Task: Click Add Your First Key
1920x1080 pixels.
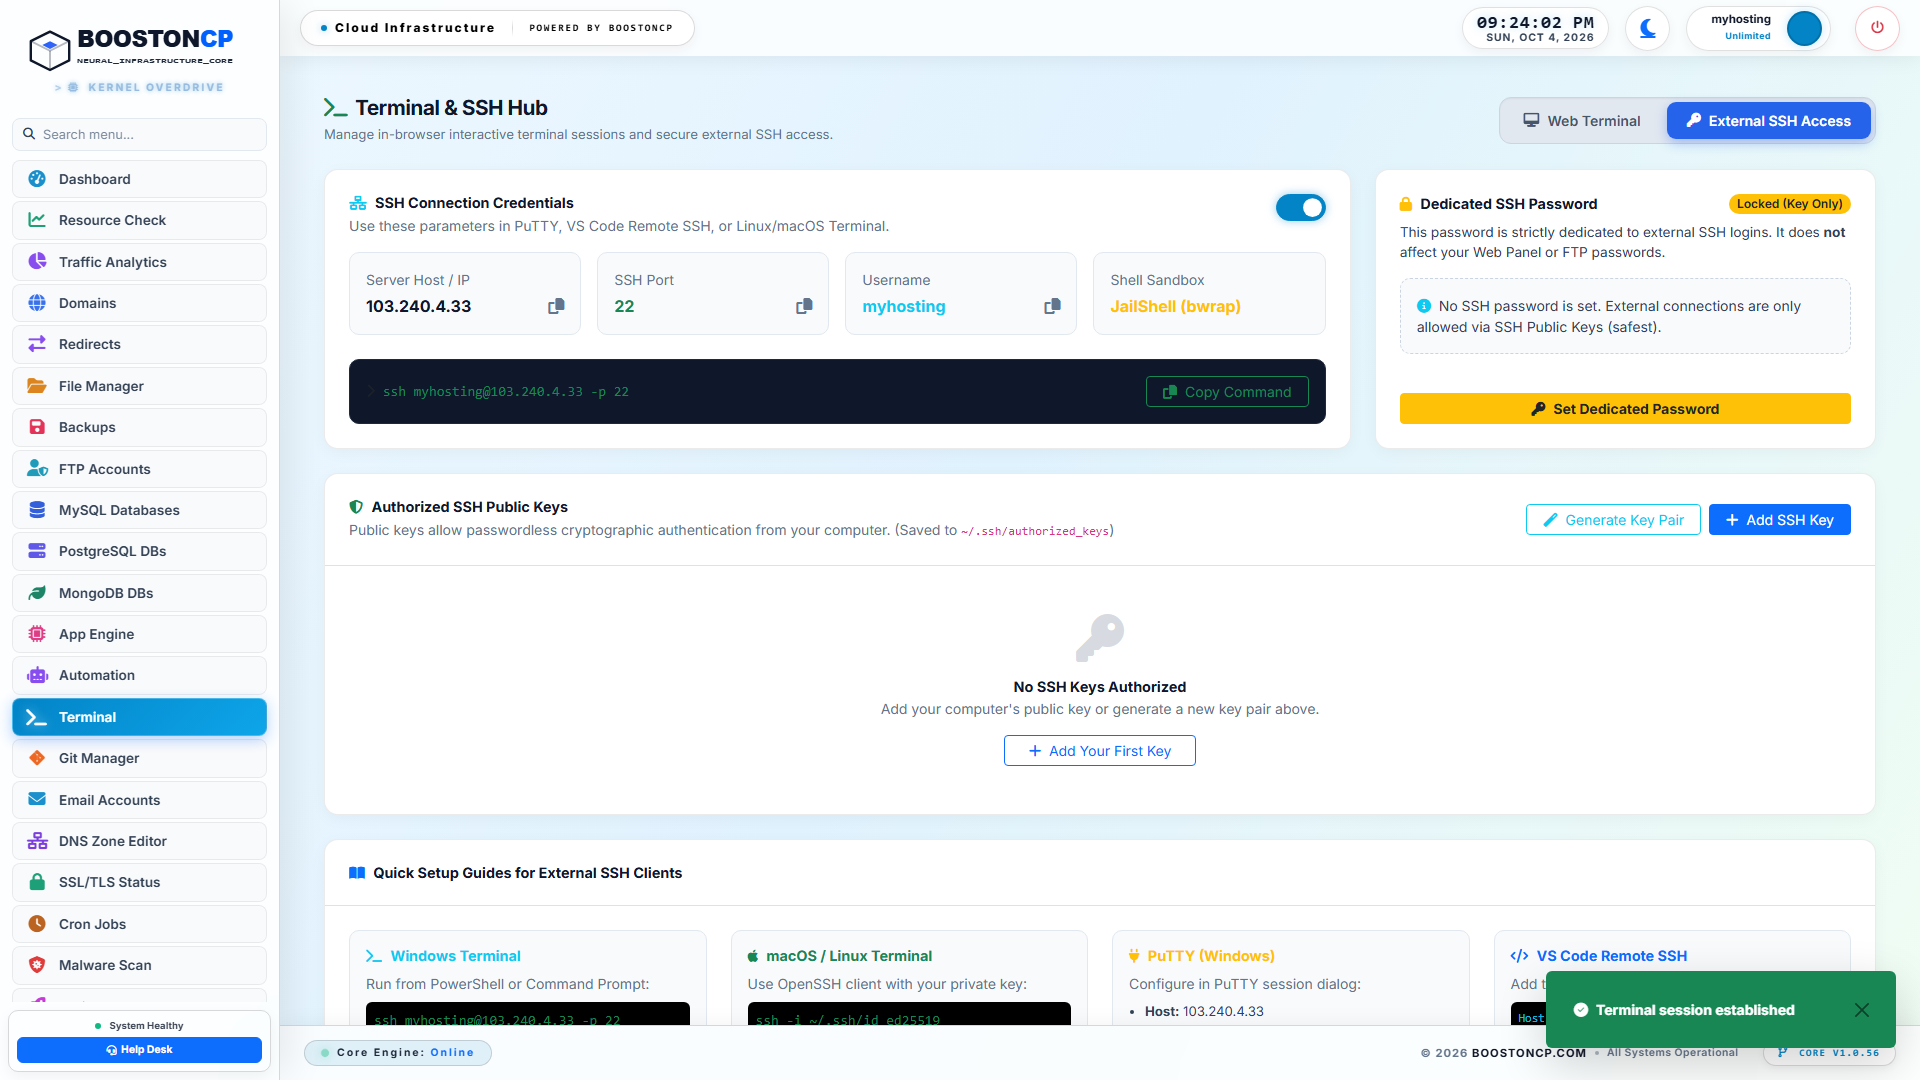Action: tap(1099, 751)
